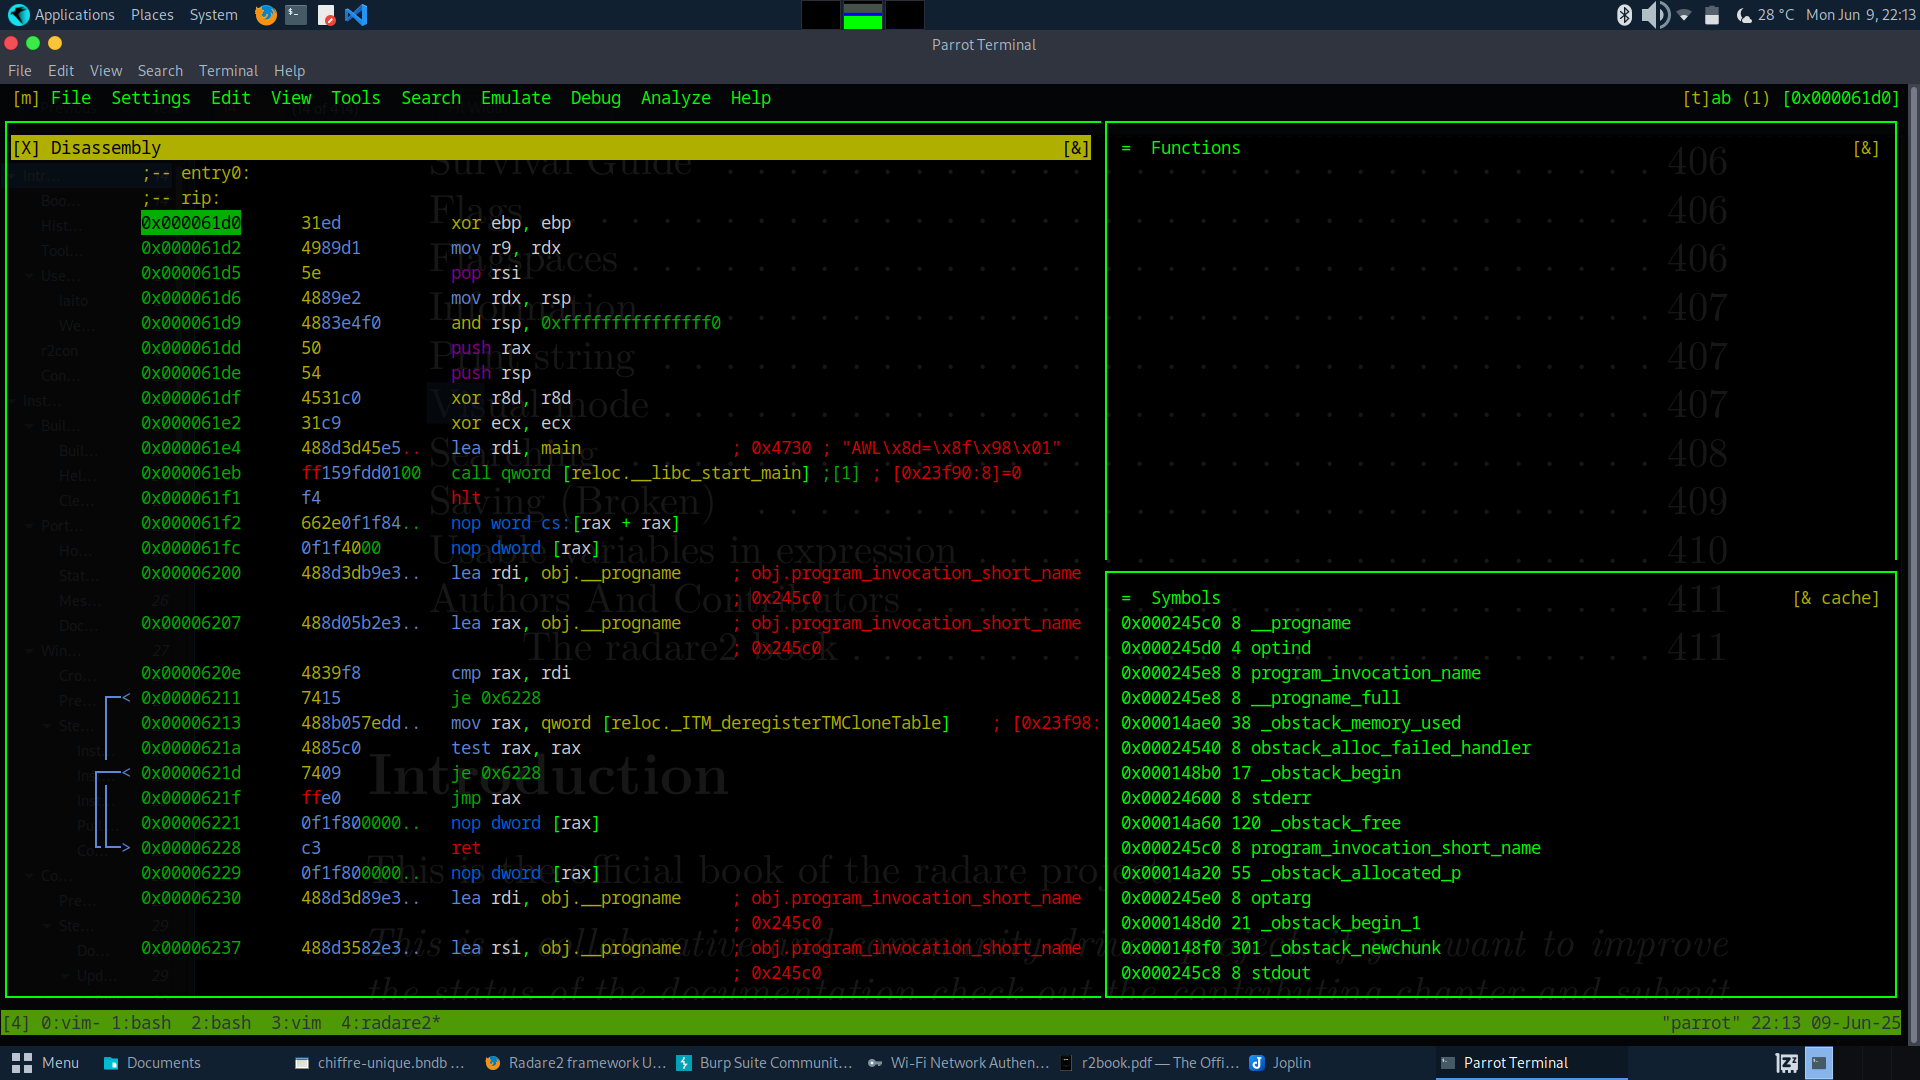Image resolution: width=1920 pixels, height=1080 pixels.
Task: Launch Firefox from the top panel
Action: pyautogui.click(x=265, y=15)
